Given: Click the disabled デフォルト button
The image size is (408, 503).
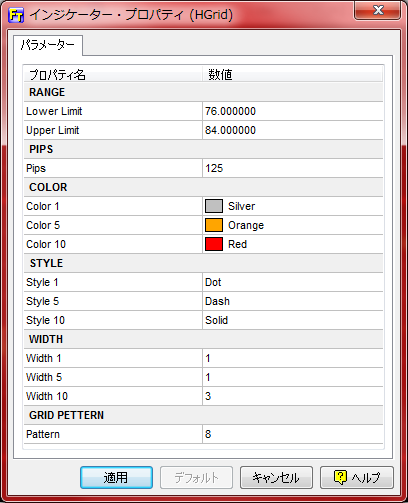Looking at the screenshot, I should 196,477.
